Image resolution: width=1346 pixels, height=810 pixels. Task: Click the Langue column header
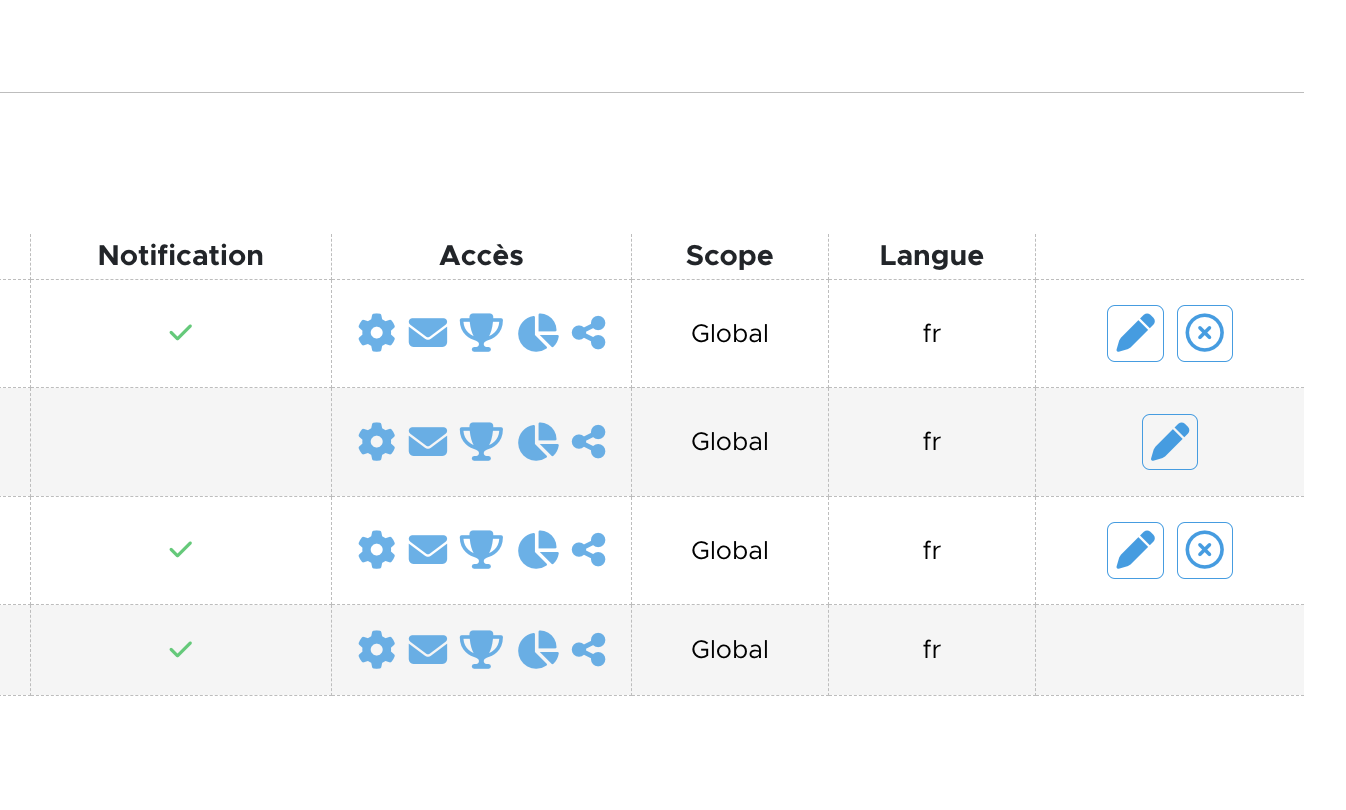click(x=931, y=256)
